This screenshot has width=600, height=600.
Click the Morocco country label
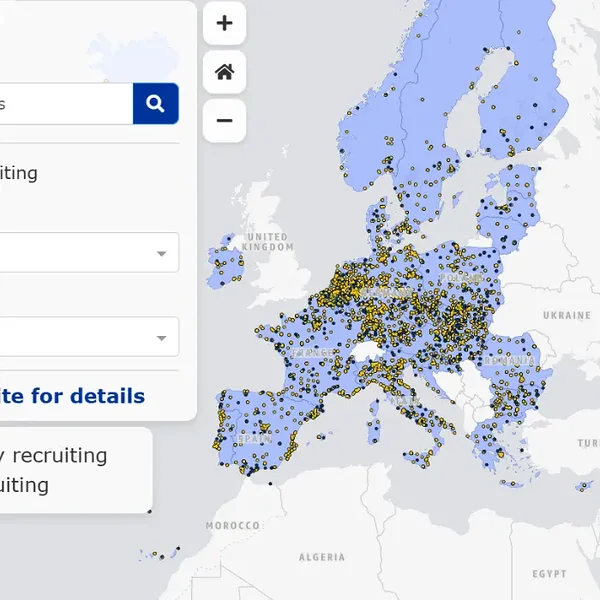click(x=232, y=525)
